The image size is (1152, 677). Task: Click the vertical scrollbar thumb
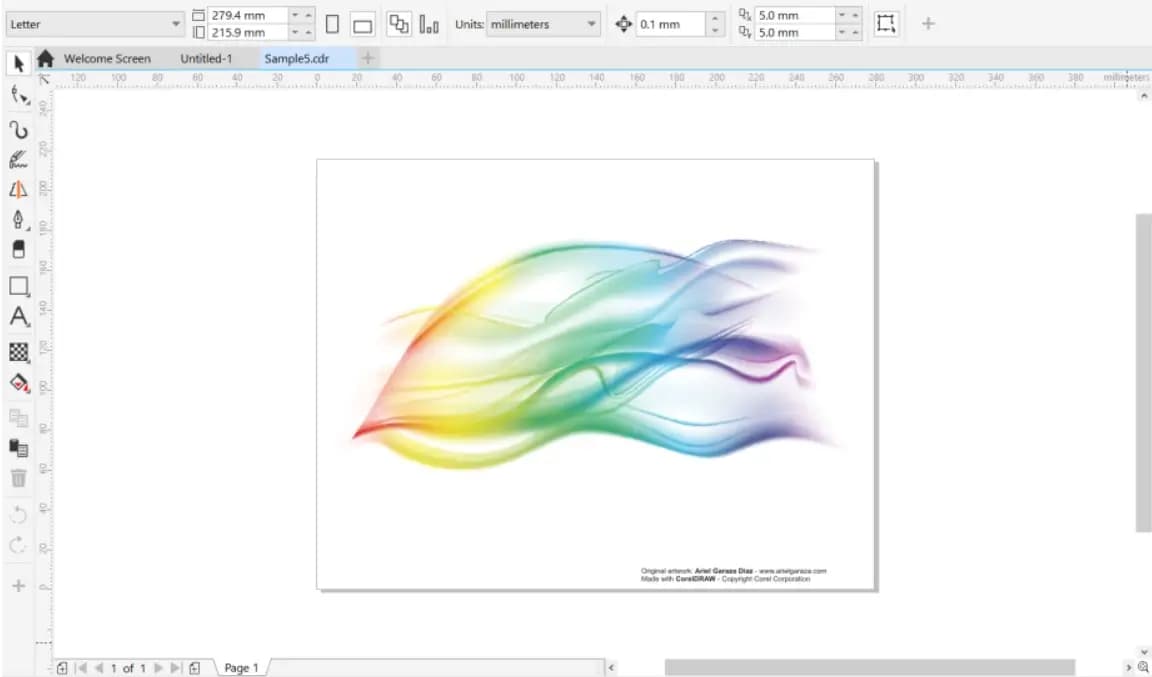click(1144, 373)
